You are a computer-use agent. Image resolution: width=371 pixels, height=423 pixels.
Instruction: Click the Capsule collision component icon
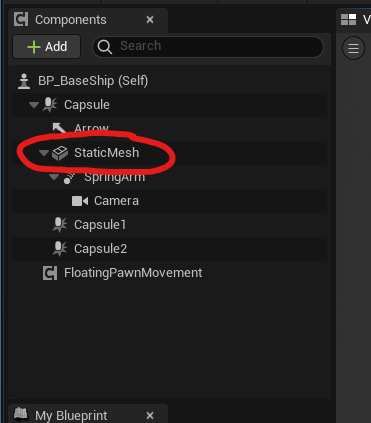(50, 105)
